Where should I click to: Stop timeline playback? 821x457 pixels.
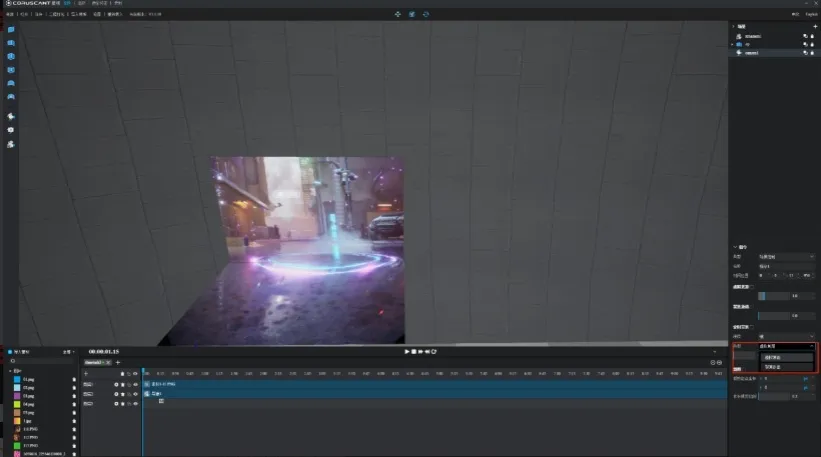[x=414, y=352]
